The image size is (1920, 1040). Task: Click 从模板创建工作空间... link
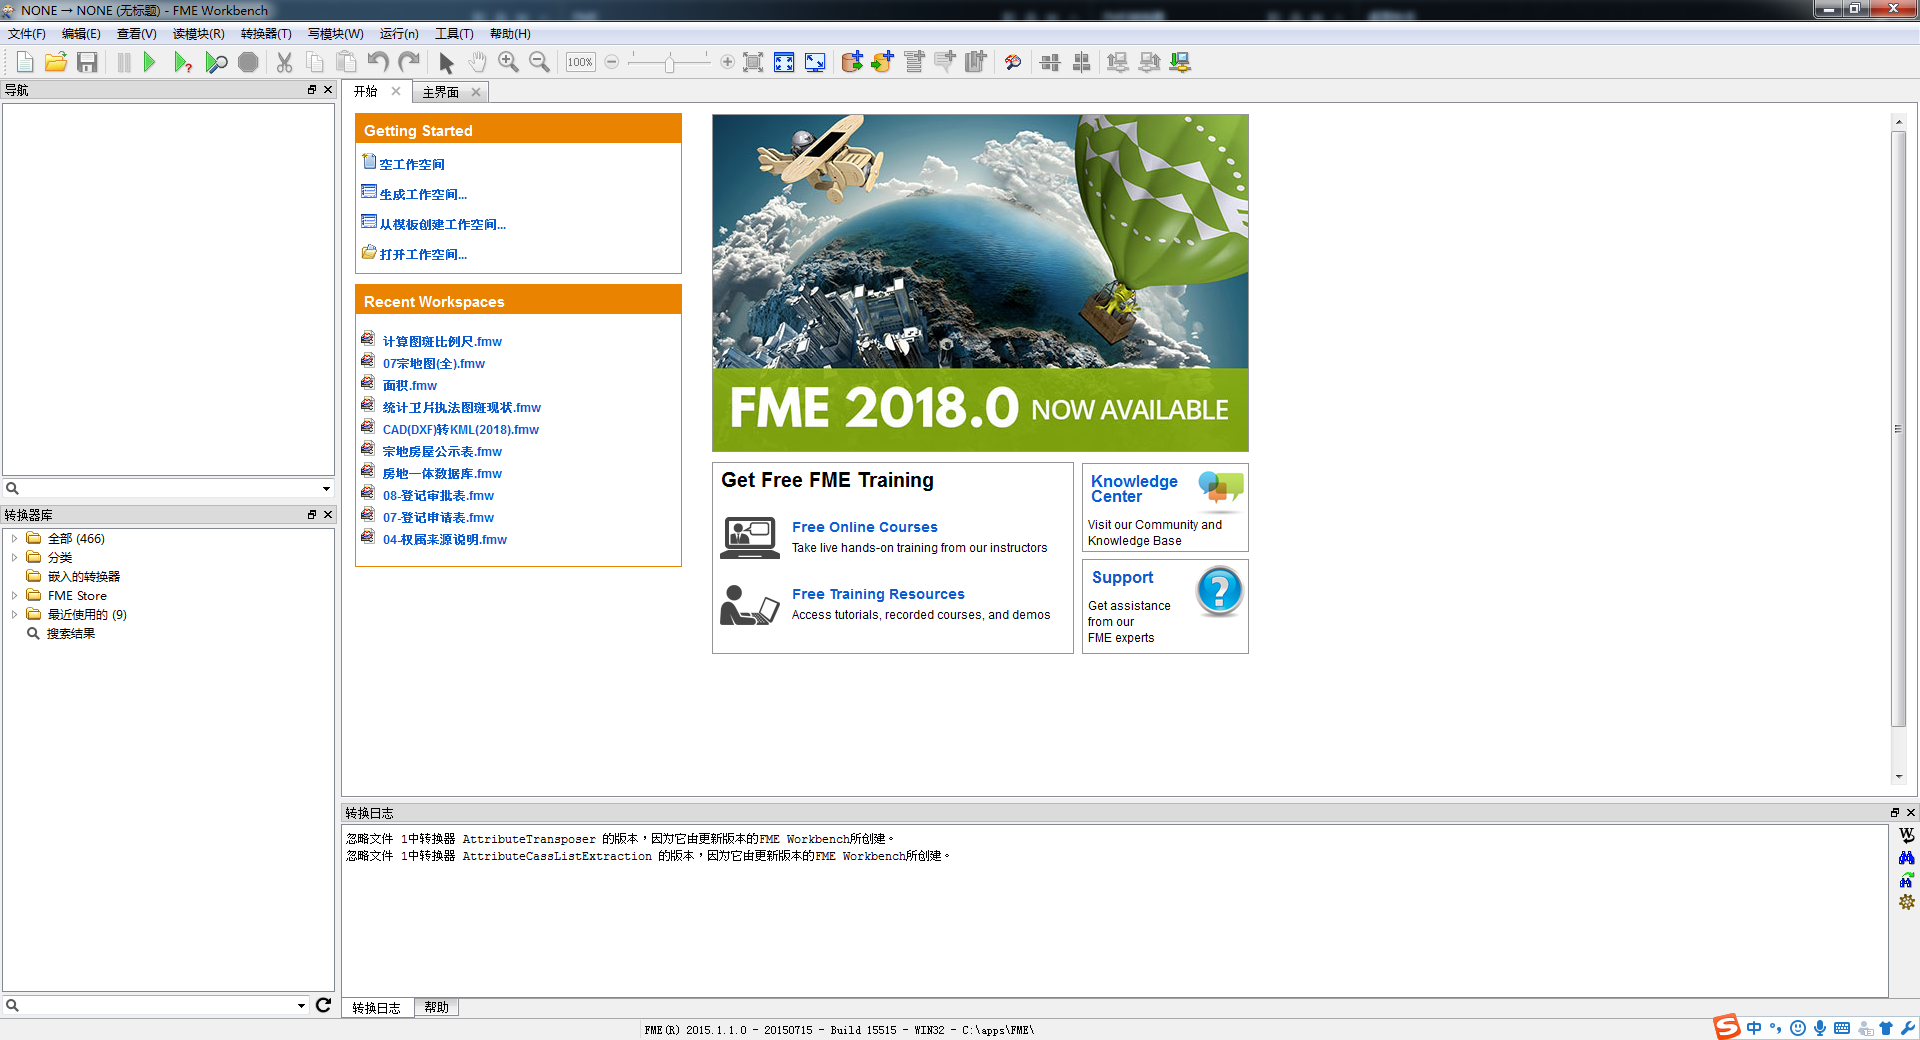443,224
